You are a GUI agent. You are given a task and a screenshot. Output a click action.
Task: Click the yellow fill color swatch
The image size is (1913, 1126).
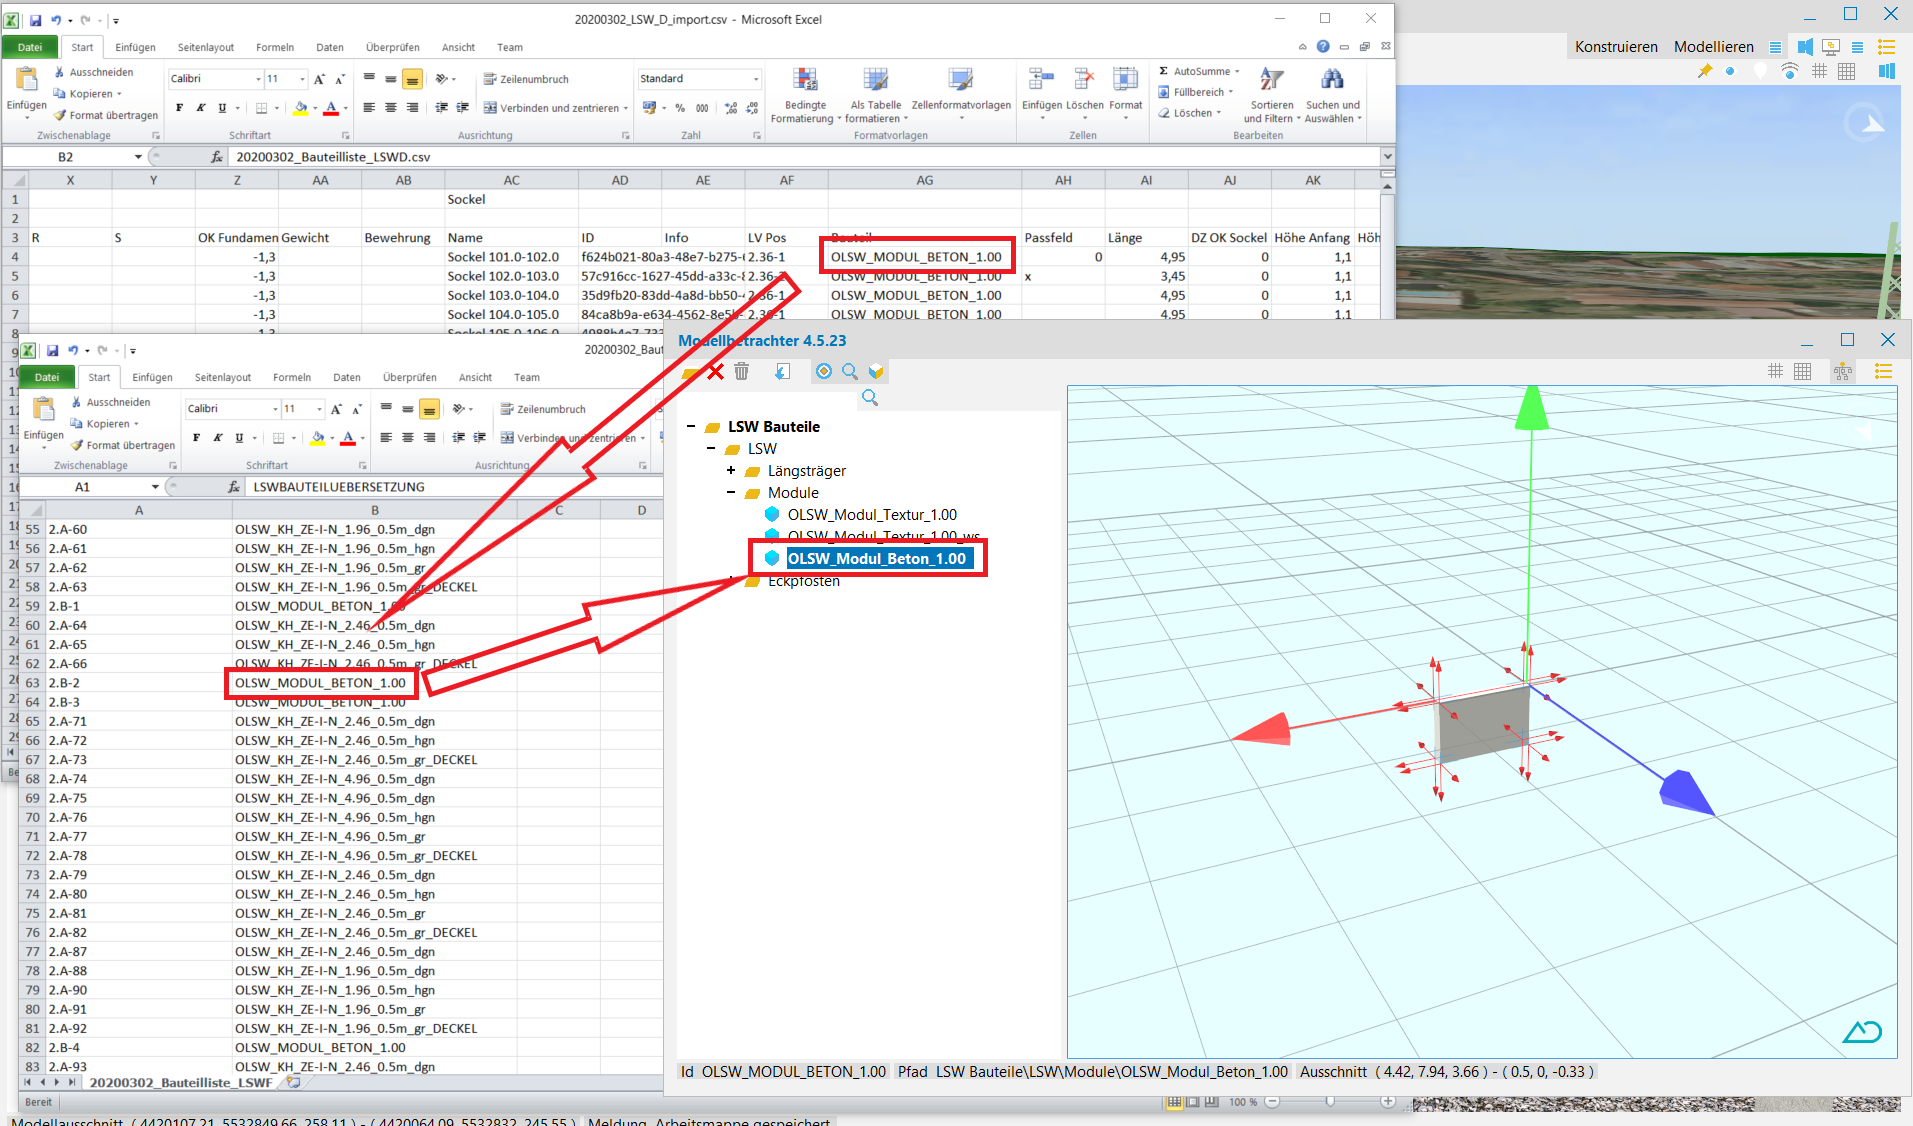pos(300,108)
